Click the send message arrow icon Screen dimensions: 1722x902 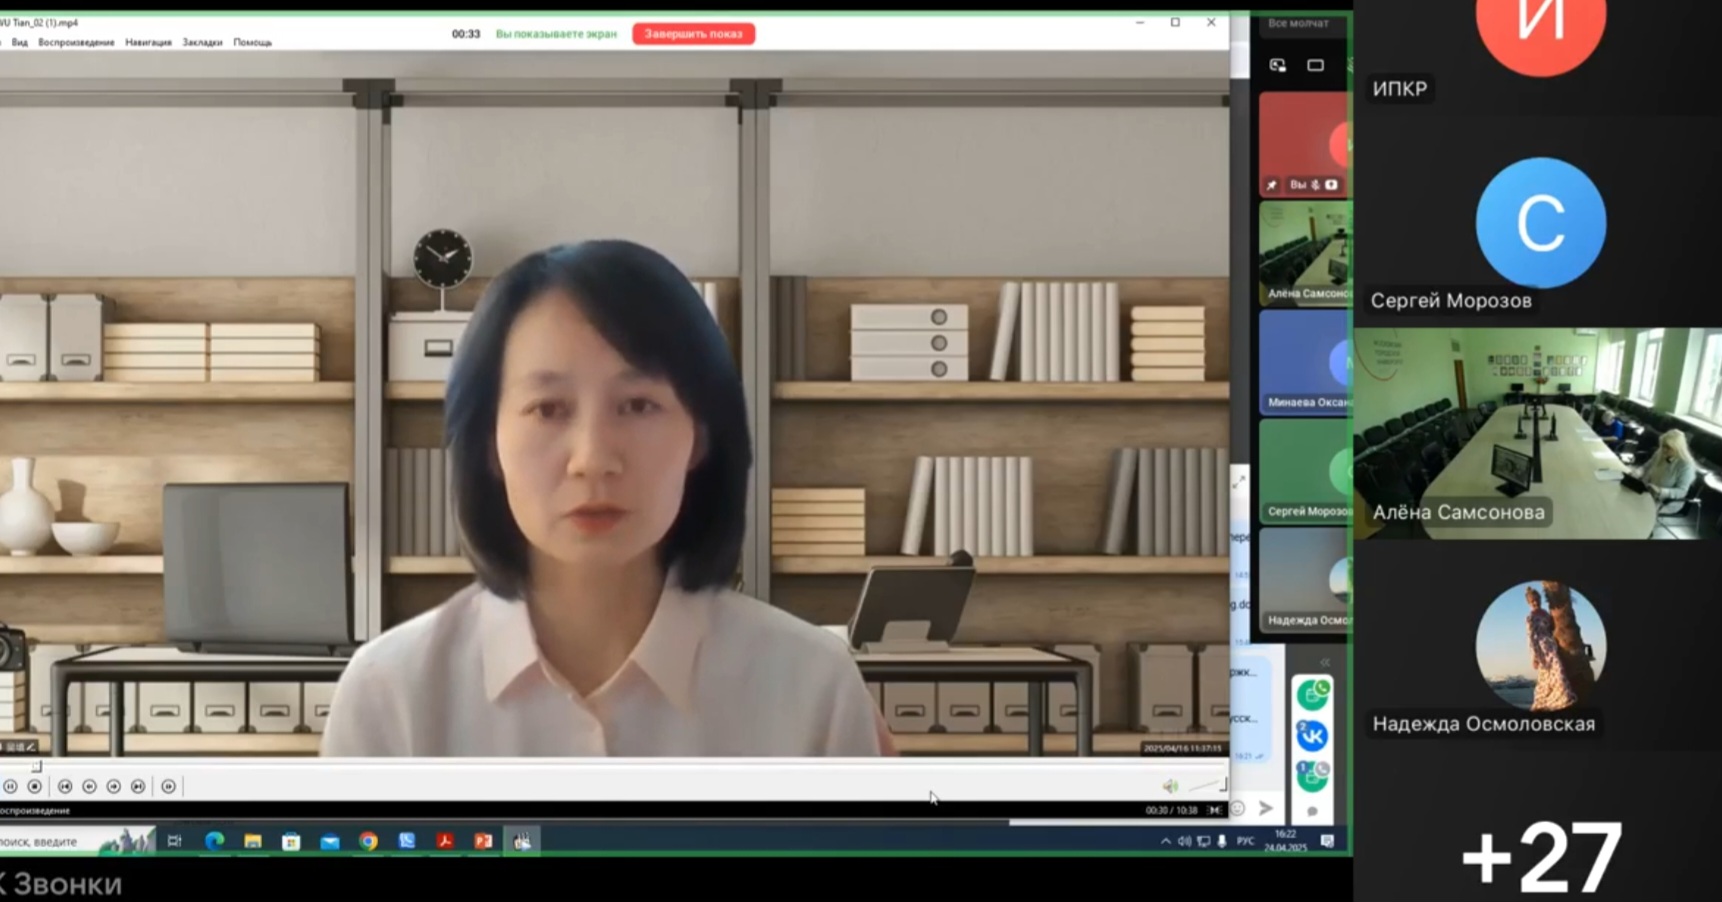1266,808
